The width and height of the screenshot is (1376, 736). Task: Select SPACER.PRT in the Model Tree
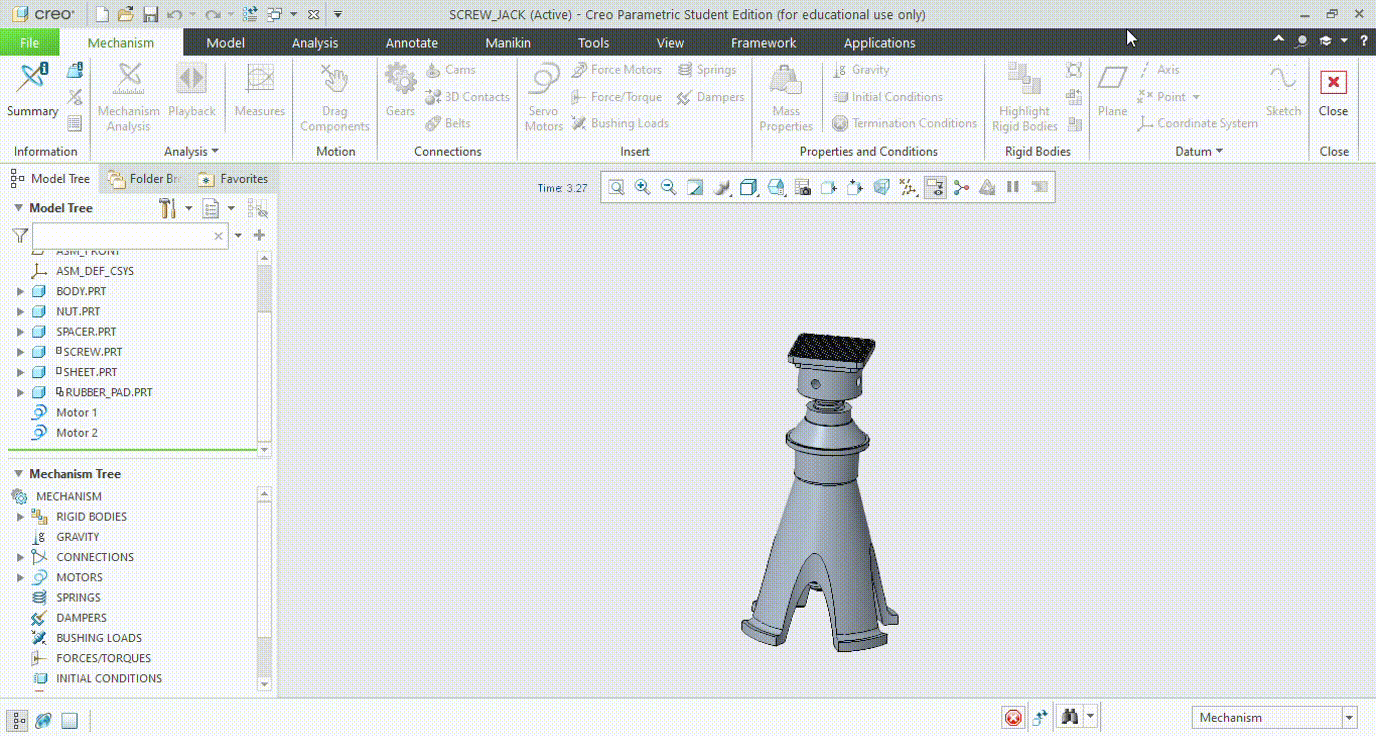[86, 332]
